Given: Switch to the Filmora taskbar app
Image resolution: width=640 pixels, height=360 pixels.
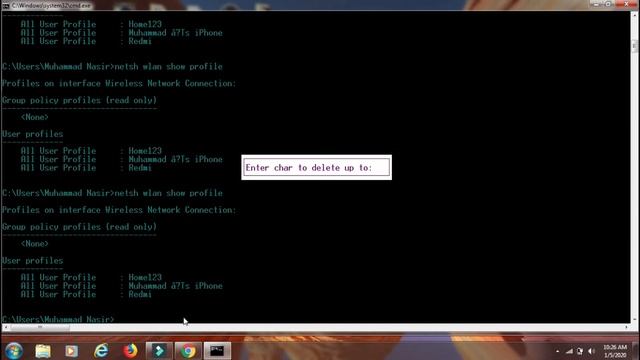Looking at the screenshot, I should tap(159, 351).
